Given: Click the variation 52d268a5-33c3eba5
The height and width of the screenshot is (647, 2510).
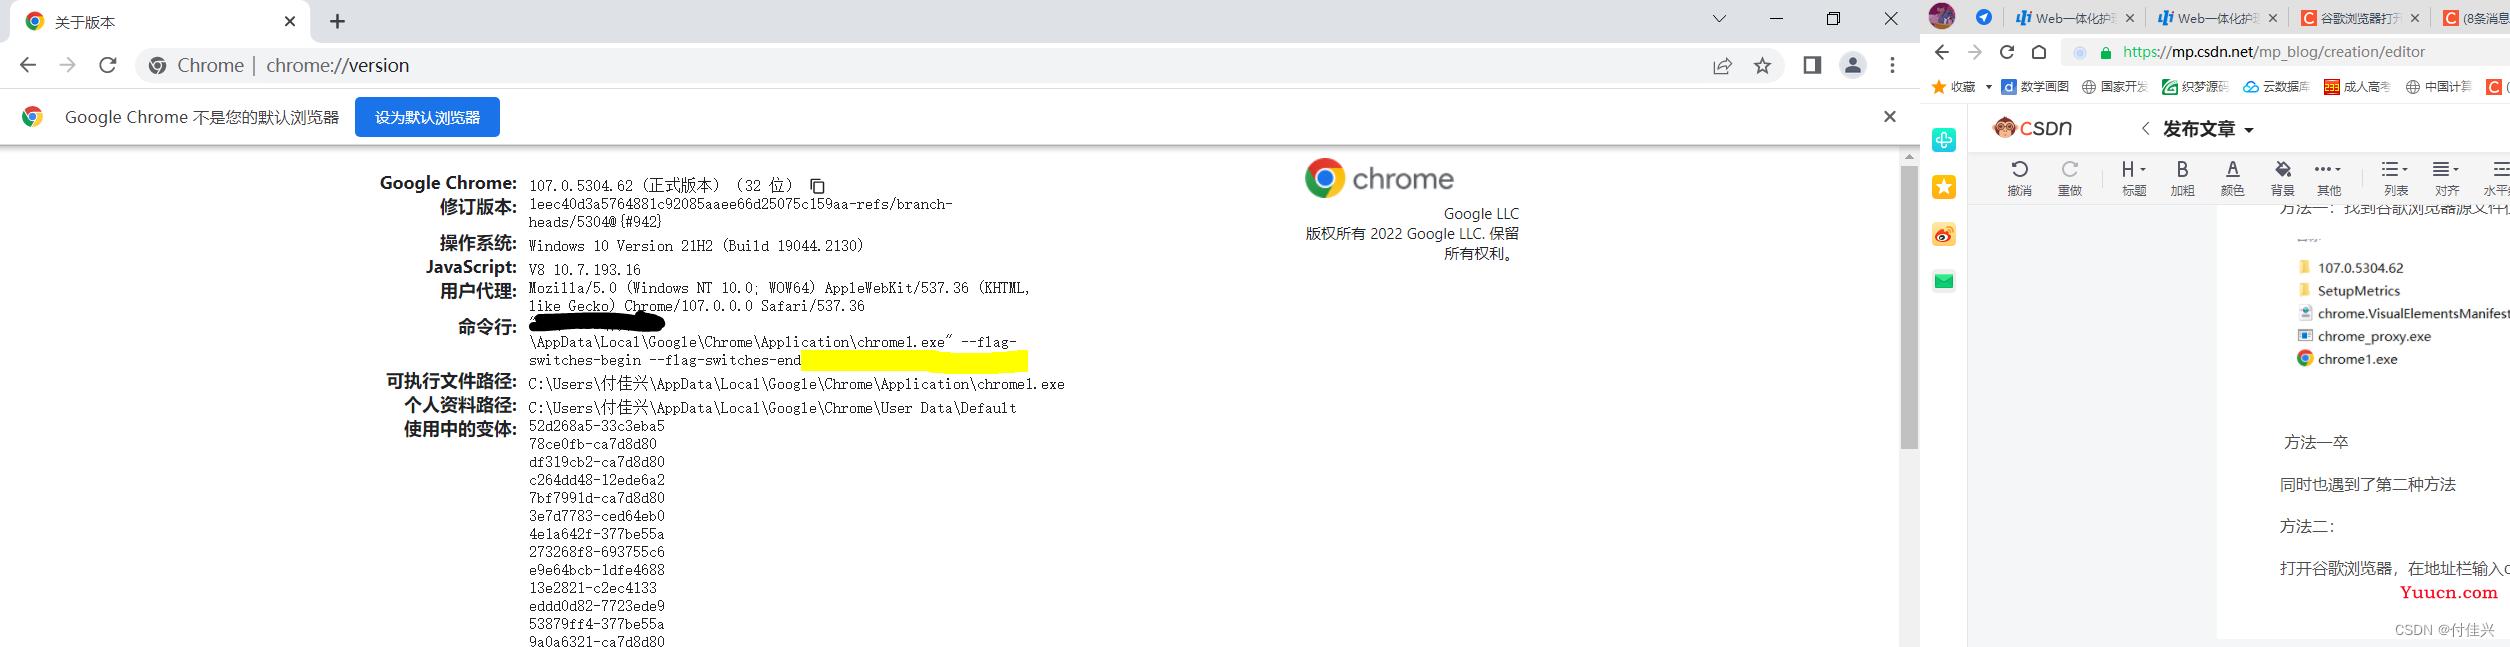Looking at the screenshot, I should 597,426.
